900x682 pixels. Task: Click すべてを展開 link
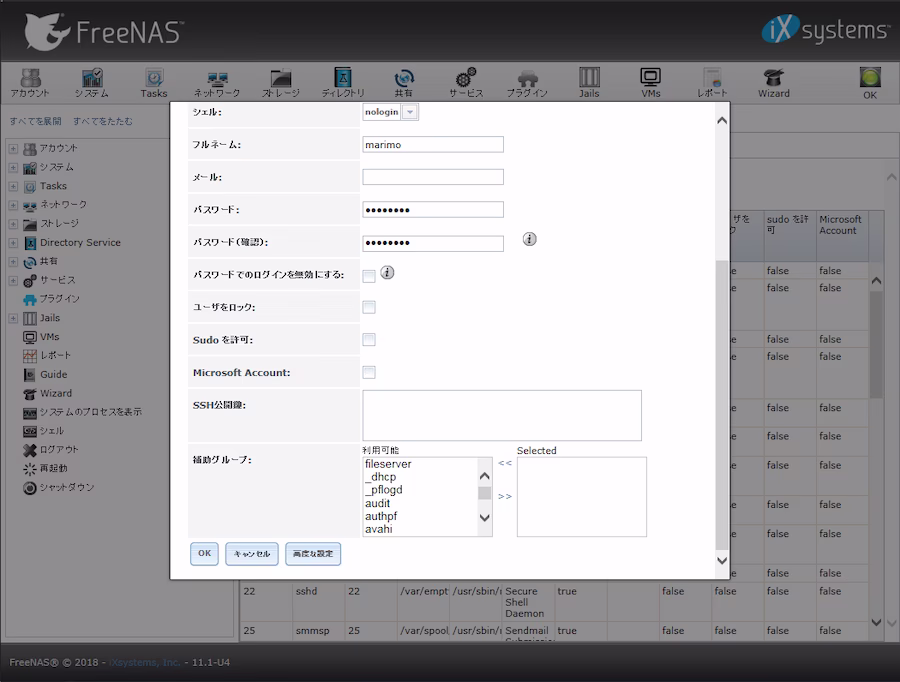coord(36,121)
